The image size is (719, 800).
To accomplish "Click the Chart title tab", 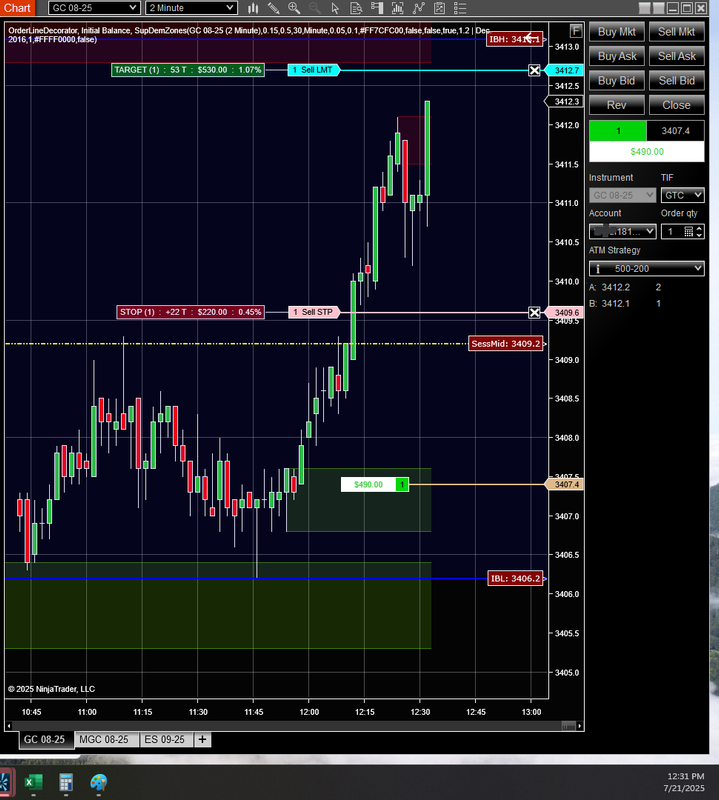I will 17,8.
